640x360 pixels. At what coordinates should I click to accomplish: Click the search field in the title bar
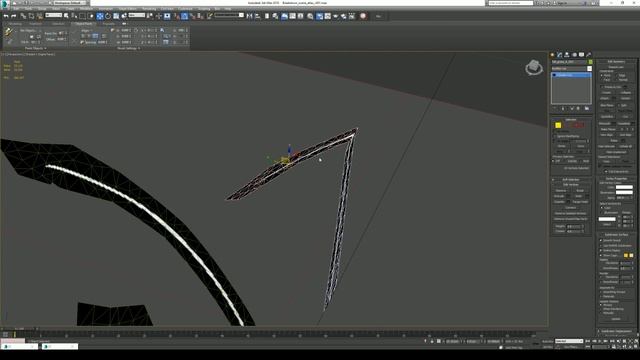tap(511, 3)
